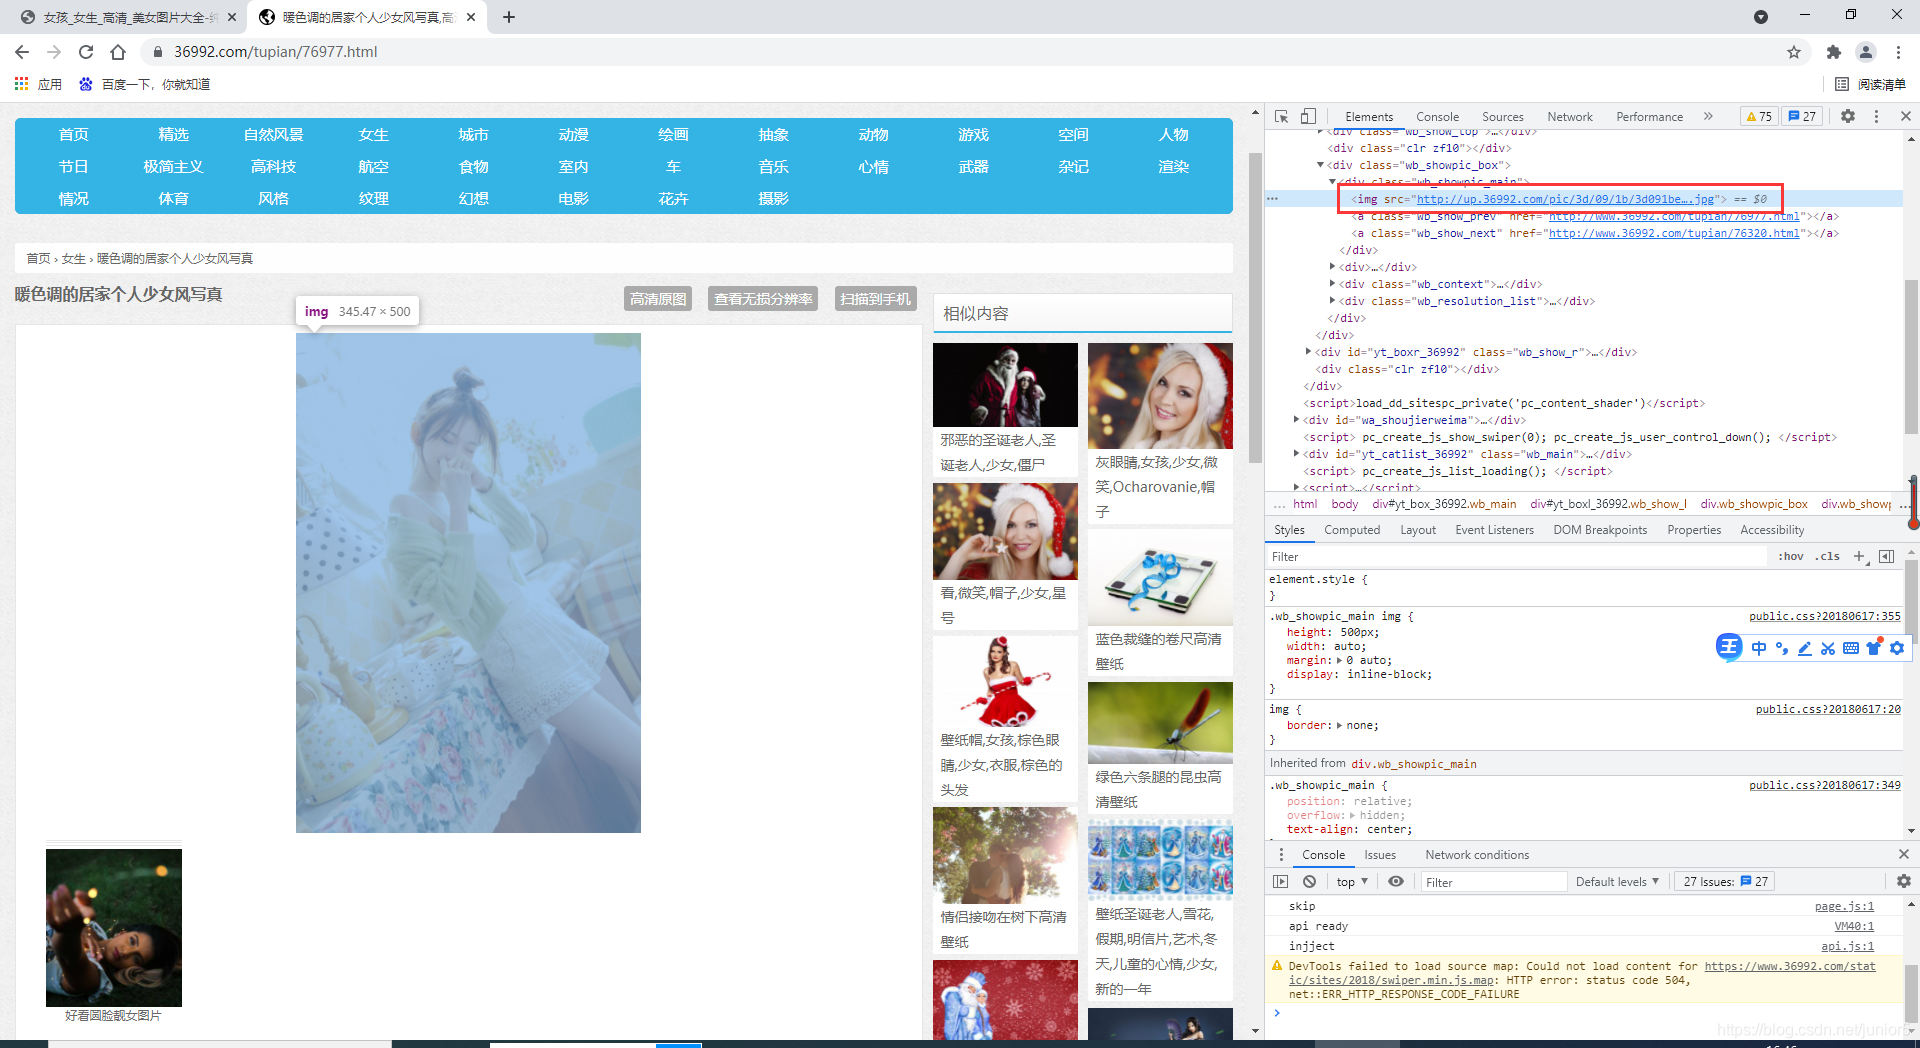
Task: Open drawer three-dot menu beside Console
Action: pyautogui.click(x=1281, y=855)
